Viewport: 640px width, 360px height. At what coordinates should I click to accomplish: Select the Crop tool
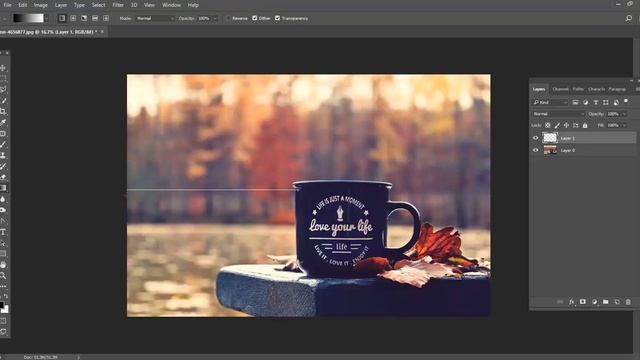3,111
